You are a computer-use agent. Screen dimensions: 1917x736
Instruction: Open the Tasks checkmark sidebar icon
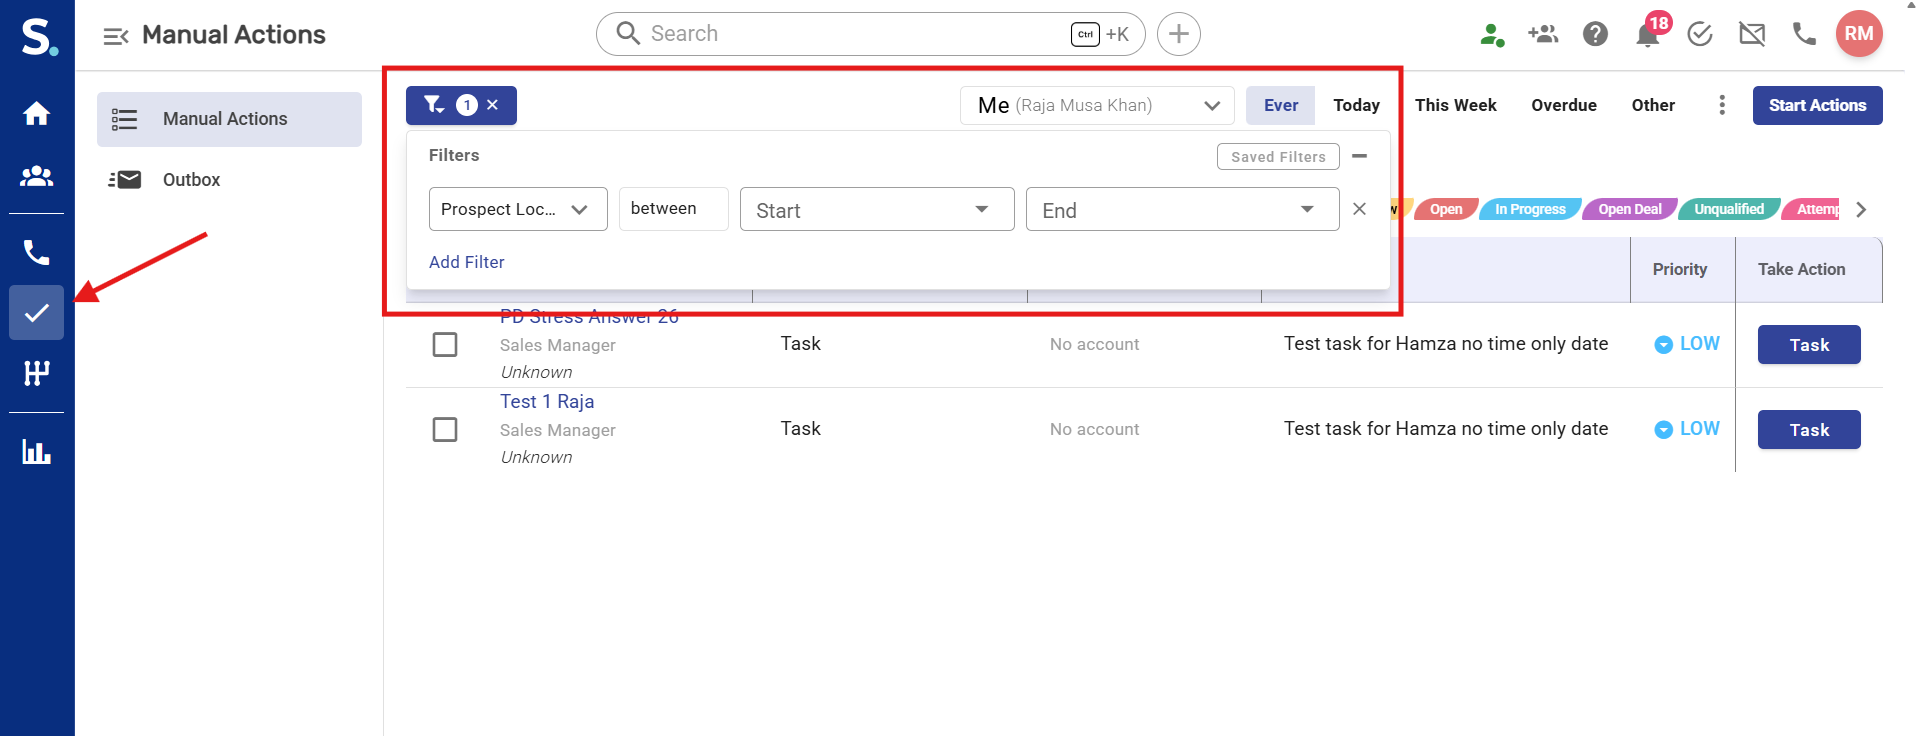(x=37, y=313)
